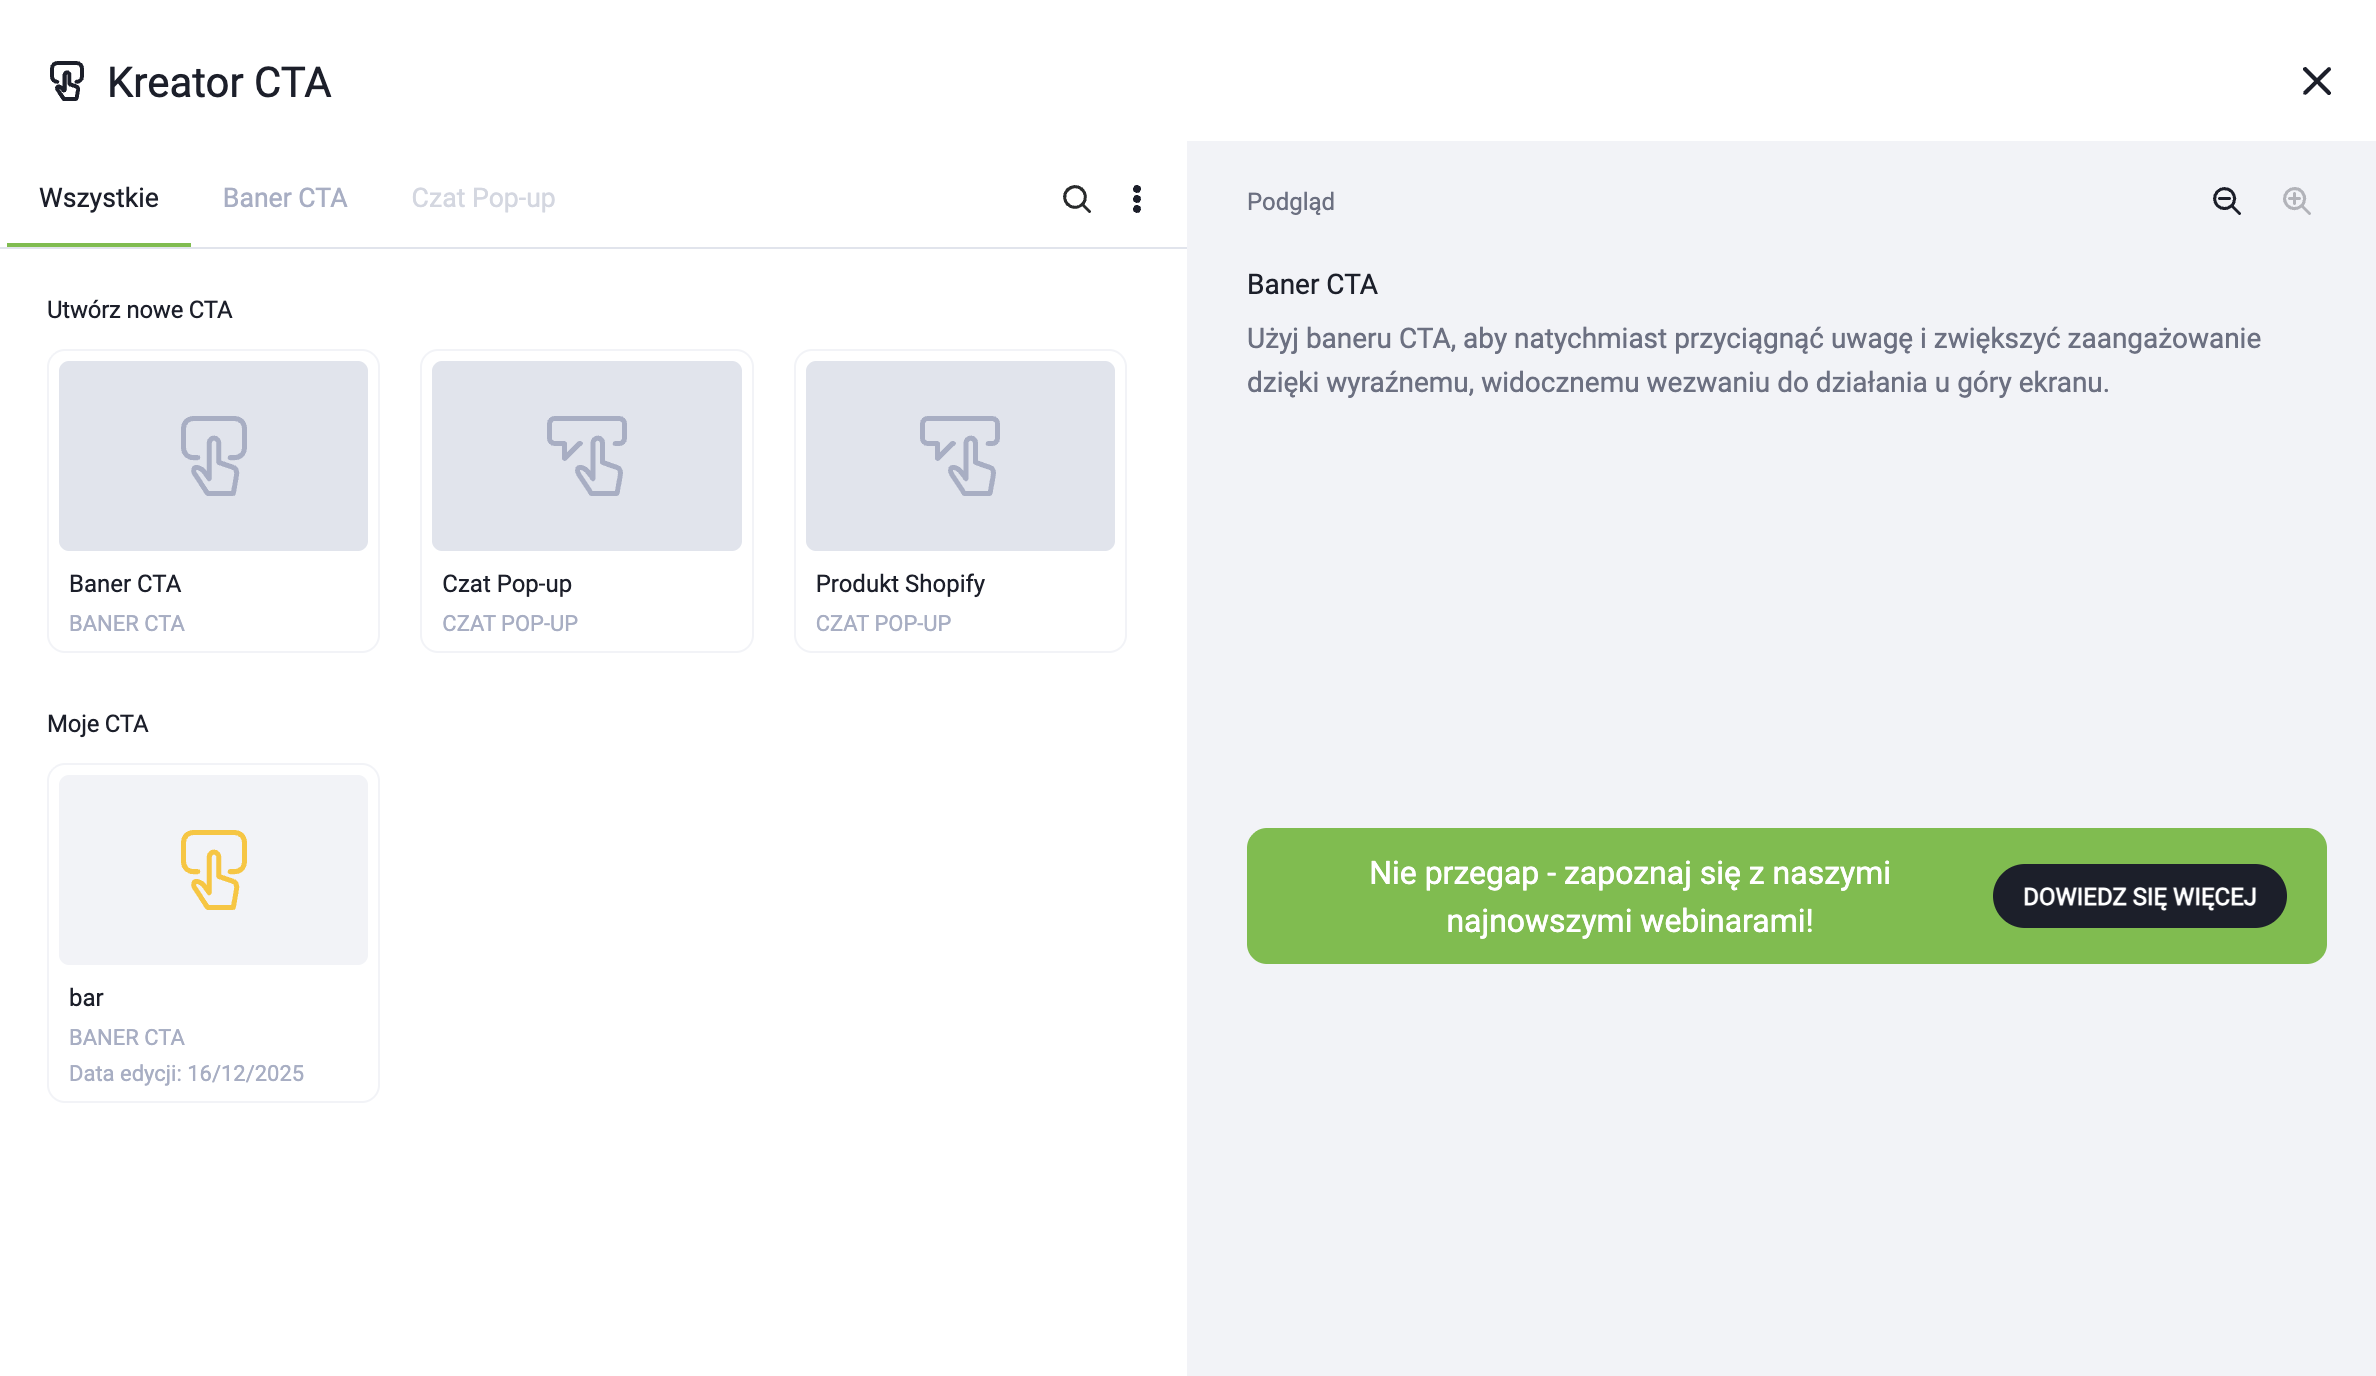Image resolution: width=2376 pixels, height=1376 pixels.
Task: Select the Czat Pop-up card title
Action: click(507, 584)
